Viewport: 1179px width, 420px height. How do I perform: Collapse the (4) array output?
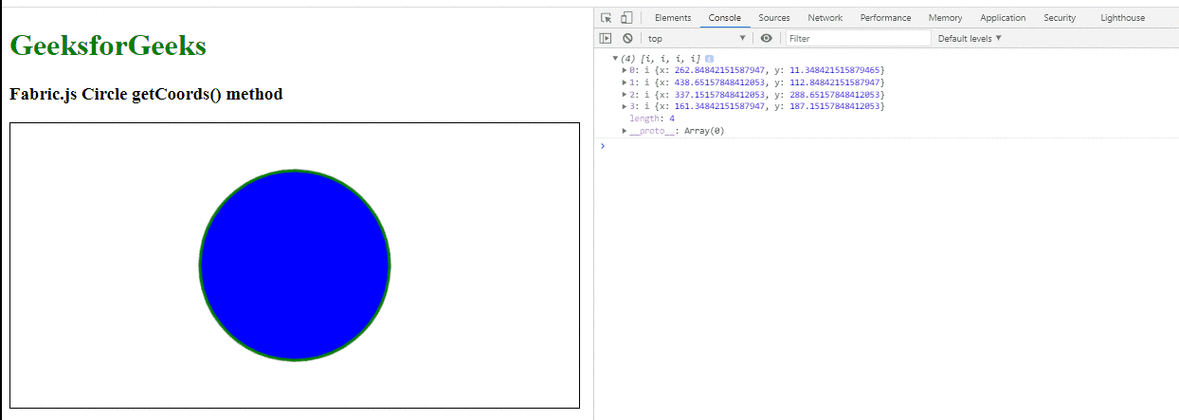click(x=615, y=59)
